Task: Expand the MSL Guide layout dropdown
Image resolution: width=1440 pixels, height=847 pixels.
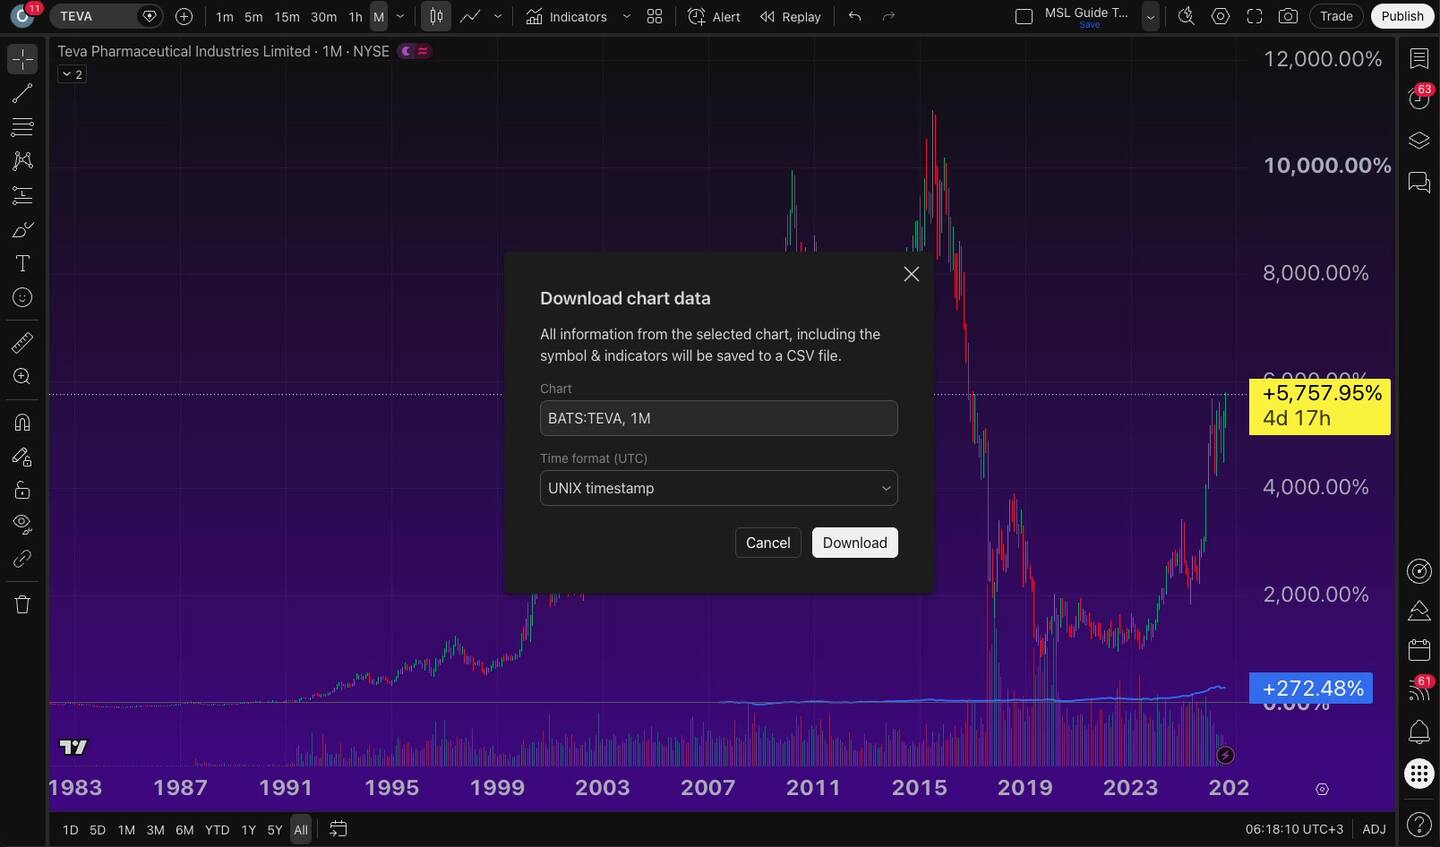Action: click(1151, 17)
